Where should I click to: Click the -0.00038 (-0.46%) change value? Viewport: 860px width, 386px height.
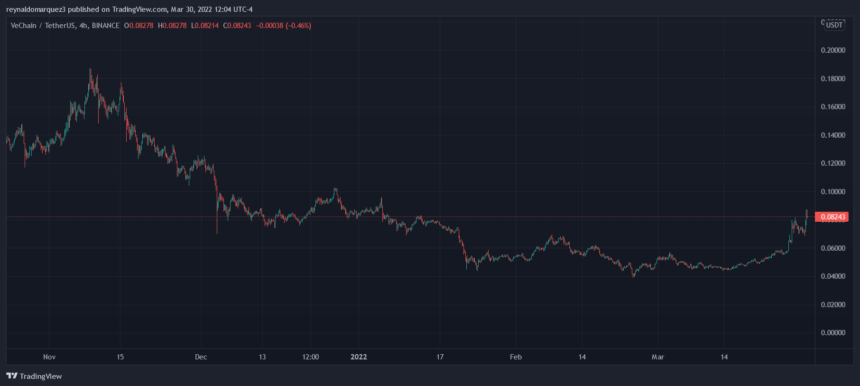click(283, 25)
